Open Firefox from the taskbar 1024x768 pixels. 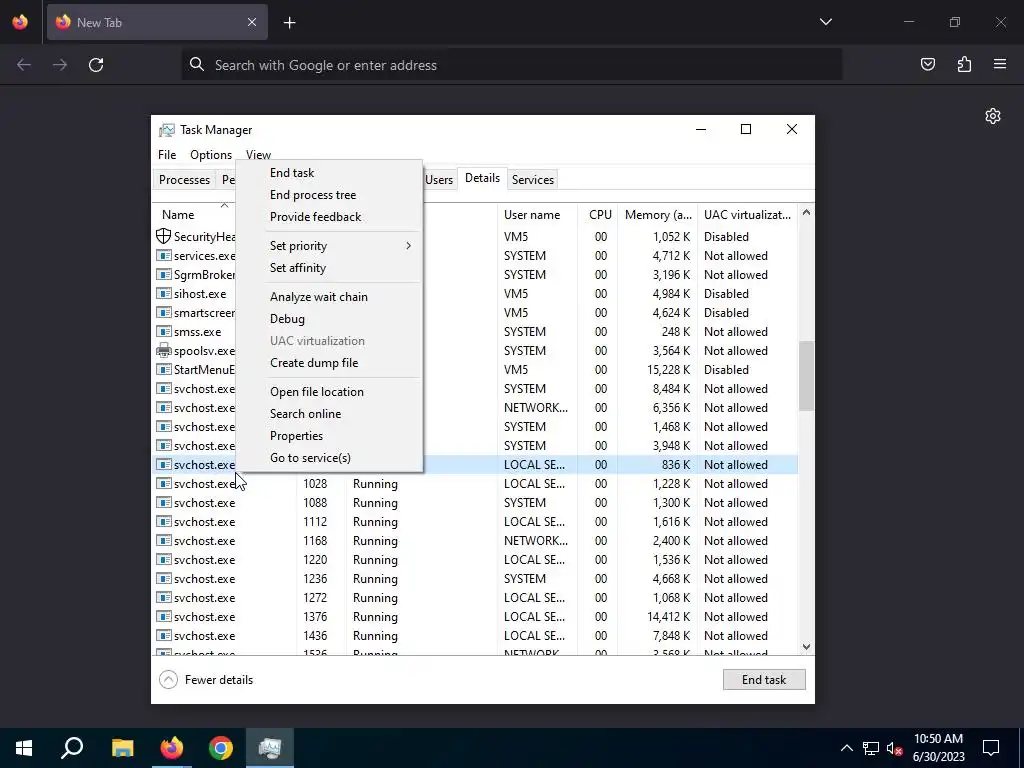pyautogui.click(x=172, y=748)
